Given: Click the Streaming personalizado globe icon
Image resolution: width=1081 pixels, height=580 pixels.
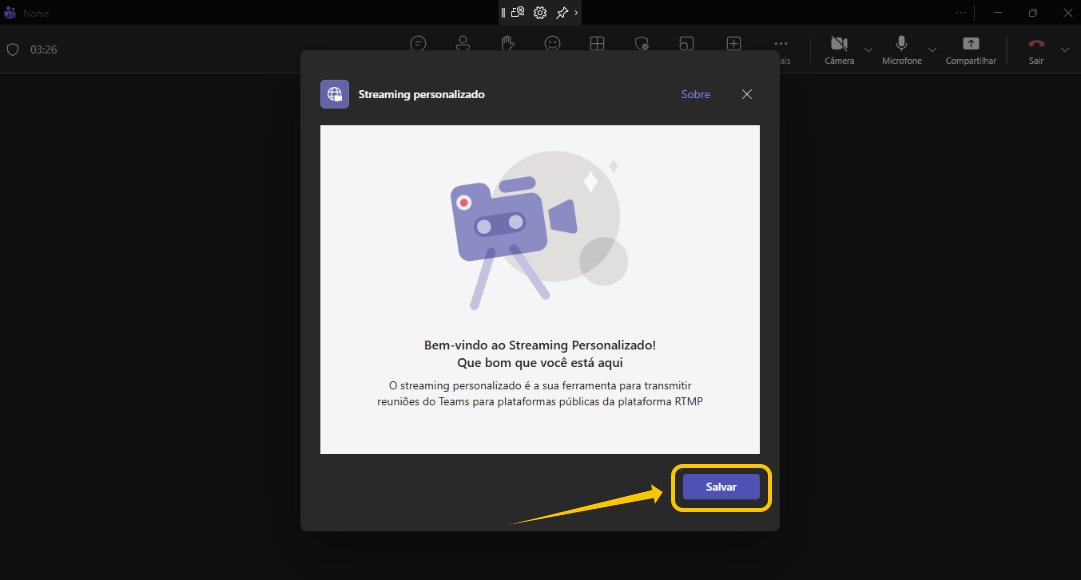Looking at the screenshot, I should click(x=334, y=94).
